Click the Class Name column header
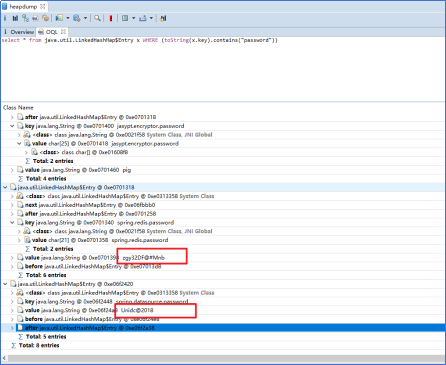 (x=18, y=108)
